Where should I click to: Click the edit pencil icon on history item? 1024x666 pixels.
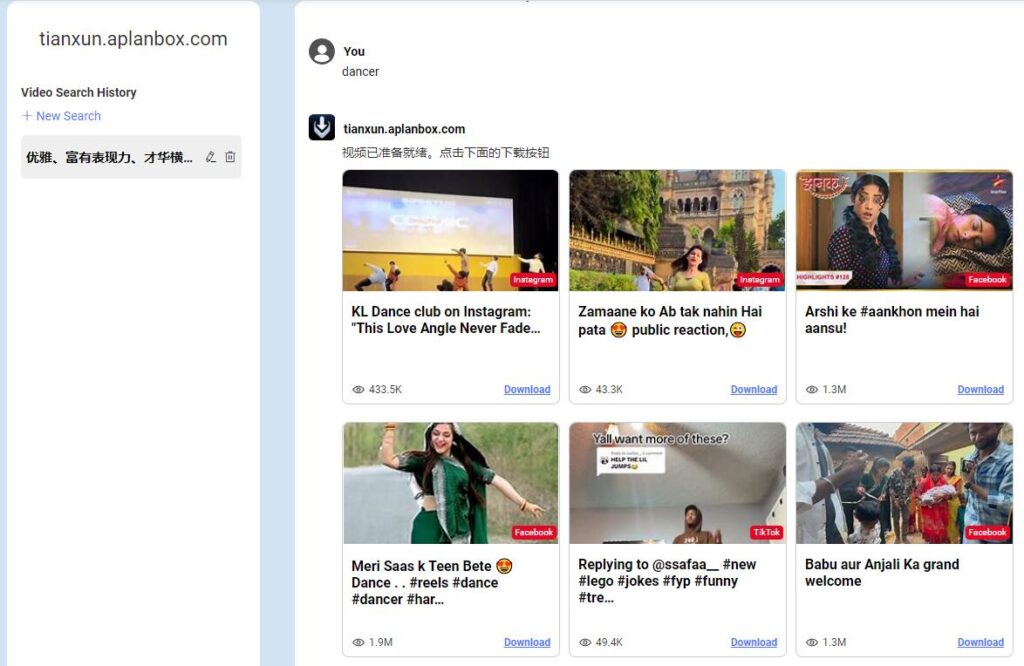[x=210, y=157]
